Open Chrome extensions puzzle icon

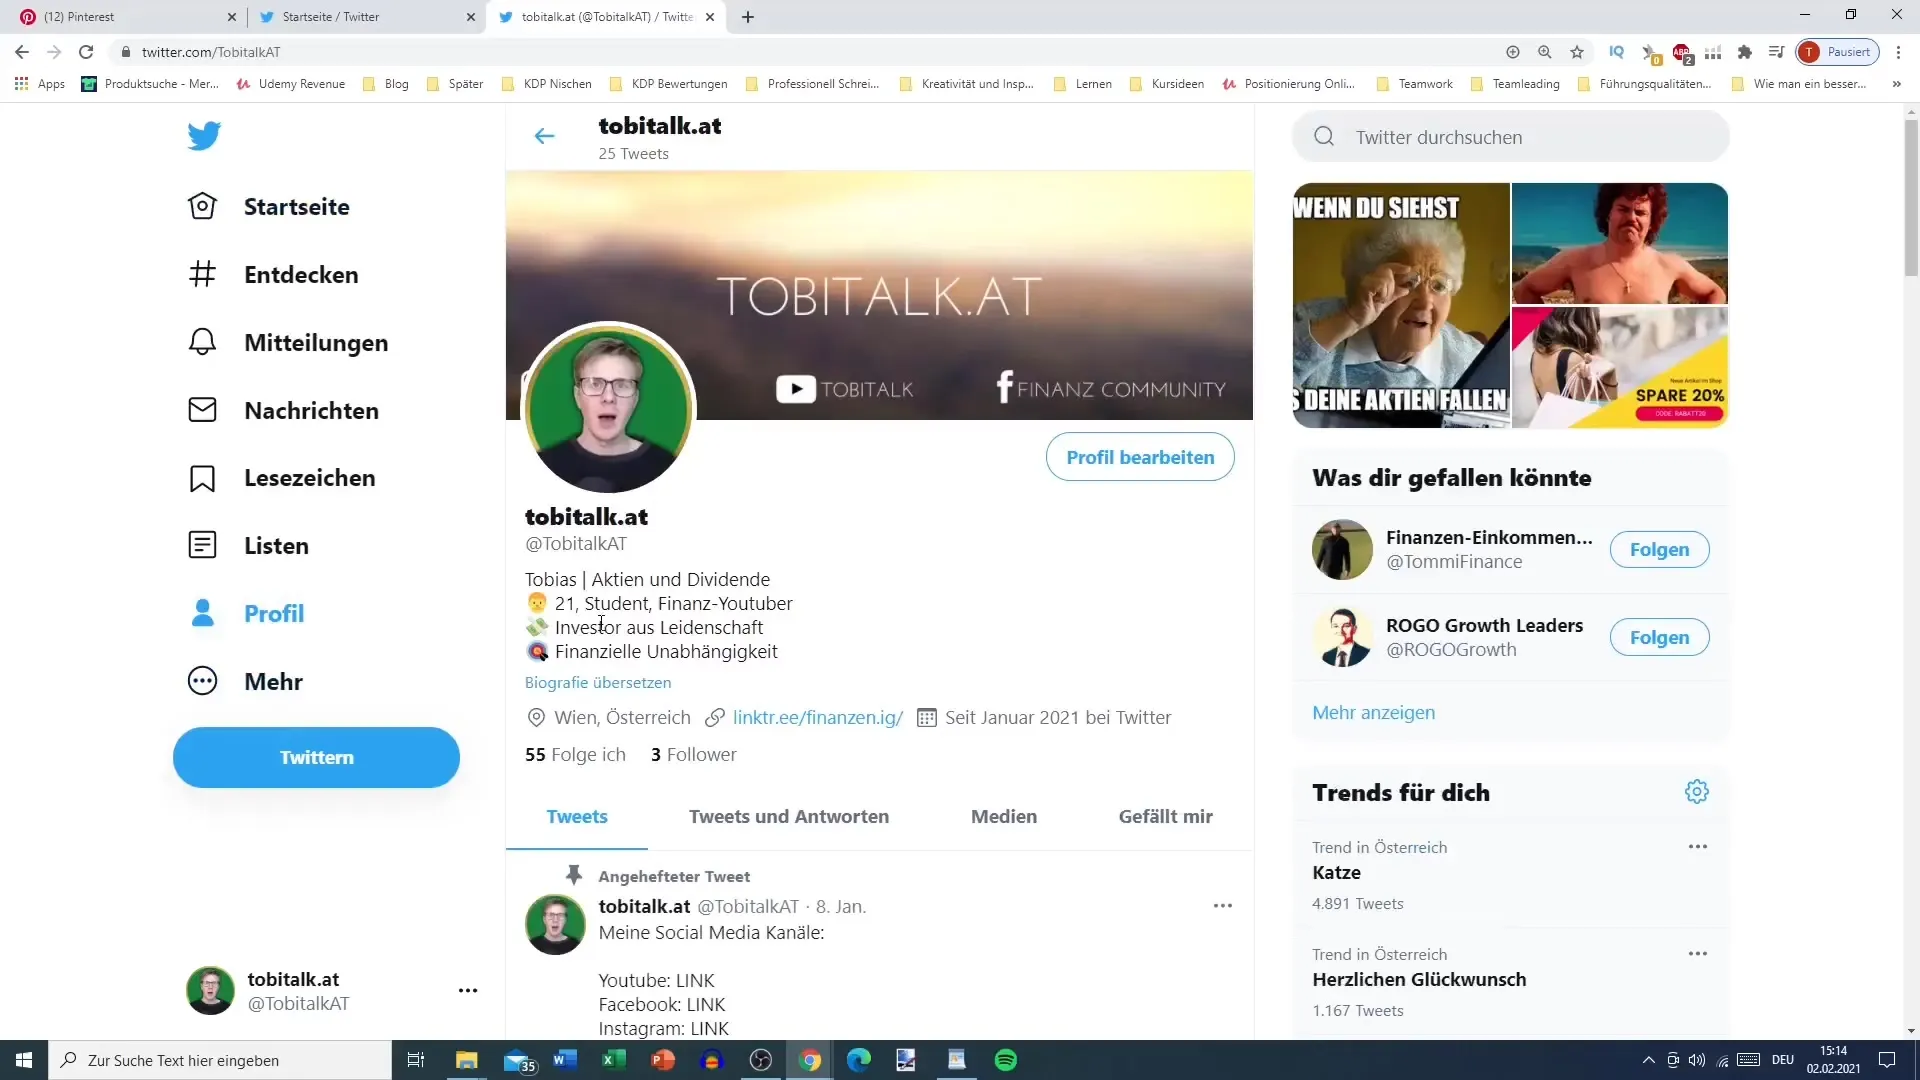click(1745, 52)
